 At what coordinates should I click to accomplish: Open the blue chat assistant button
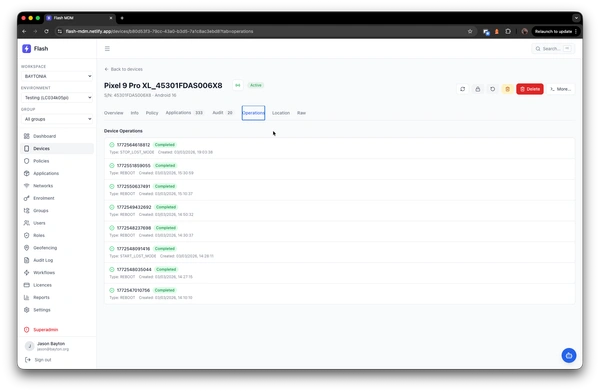point(569,355)
